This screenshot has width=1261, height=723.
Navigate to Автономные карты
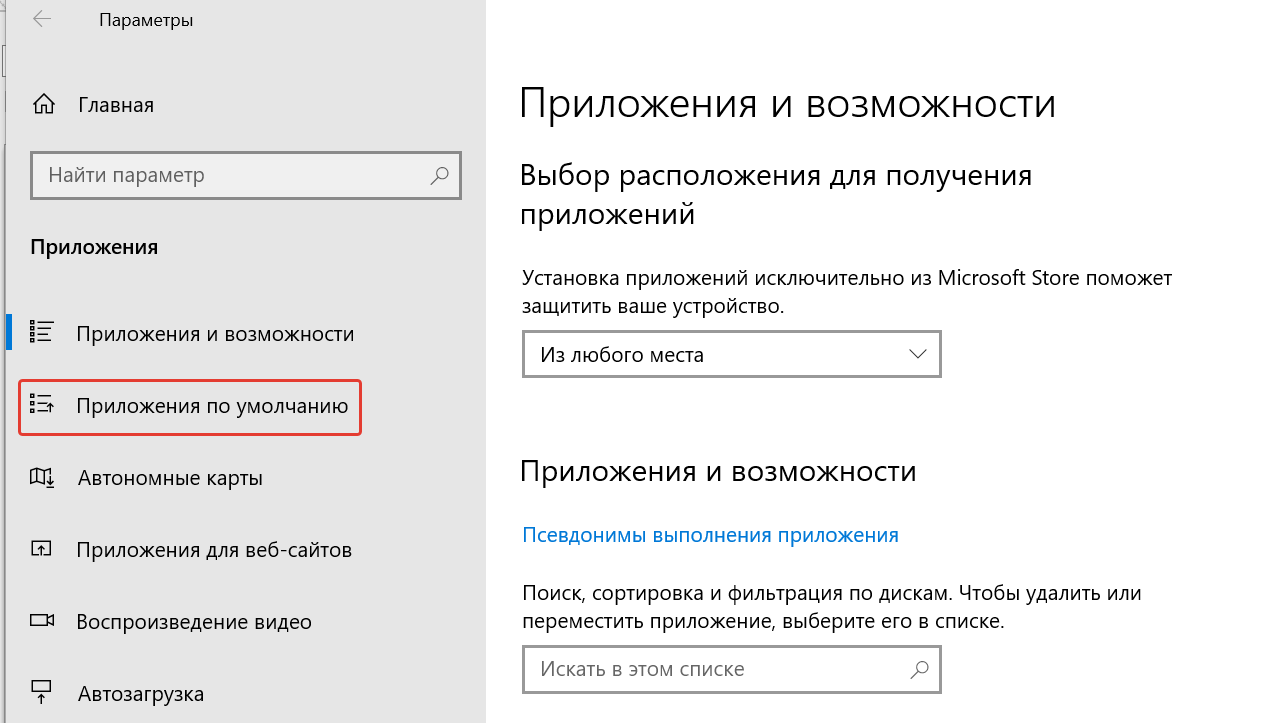pos(169,478)
